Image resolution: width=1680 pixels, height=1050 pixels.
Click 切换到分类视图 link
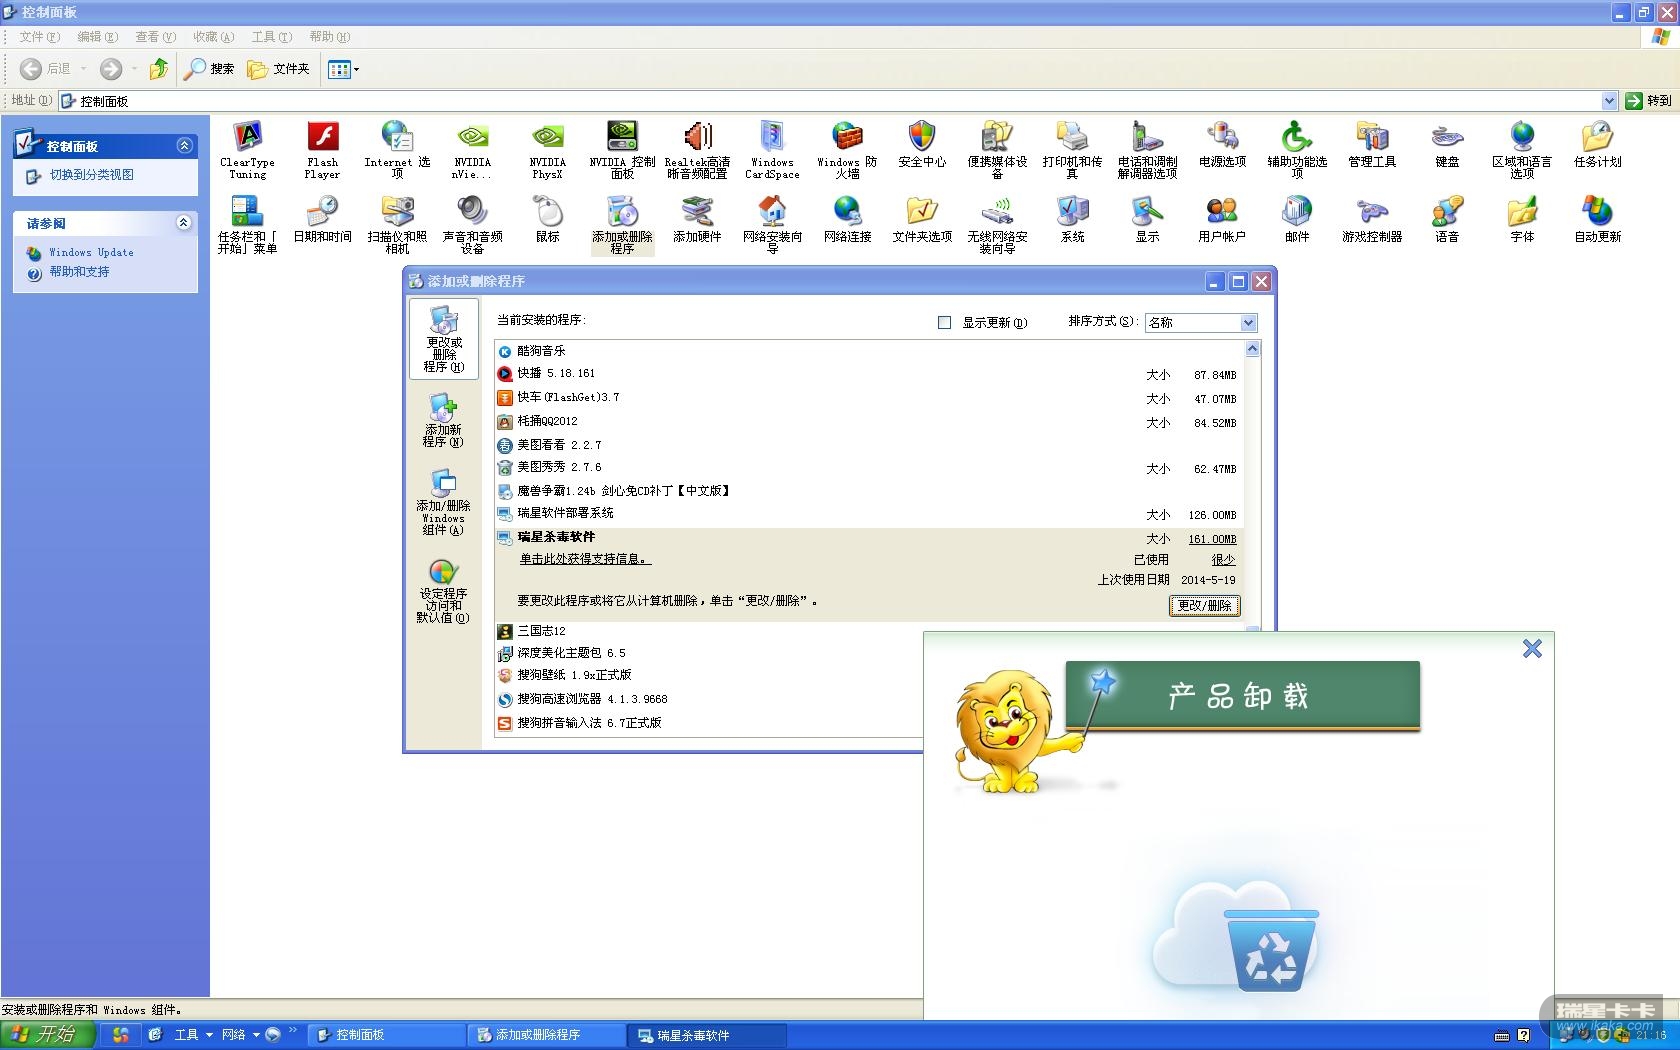(x=91, y=175)
